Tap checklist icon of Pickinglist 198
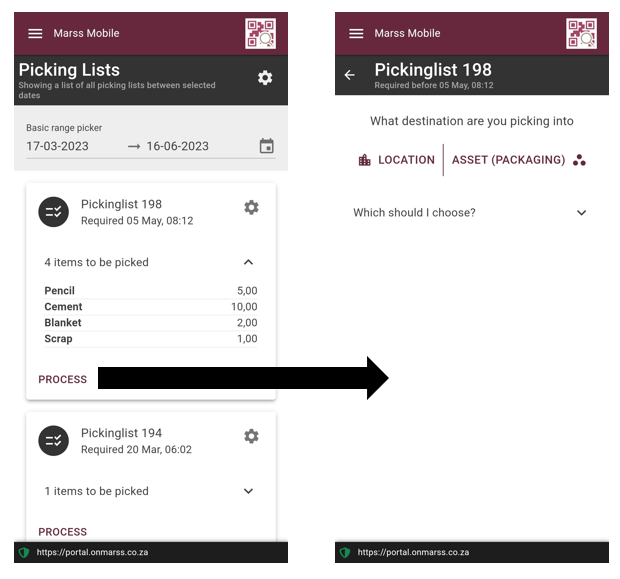 pos(53,212)
